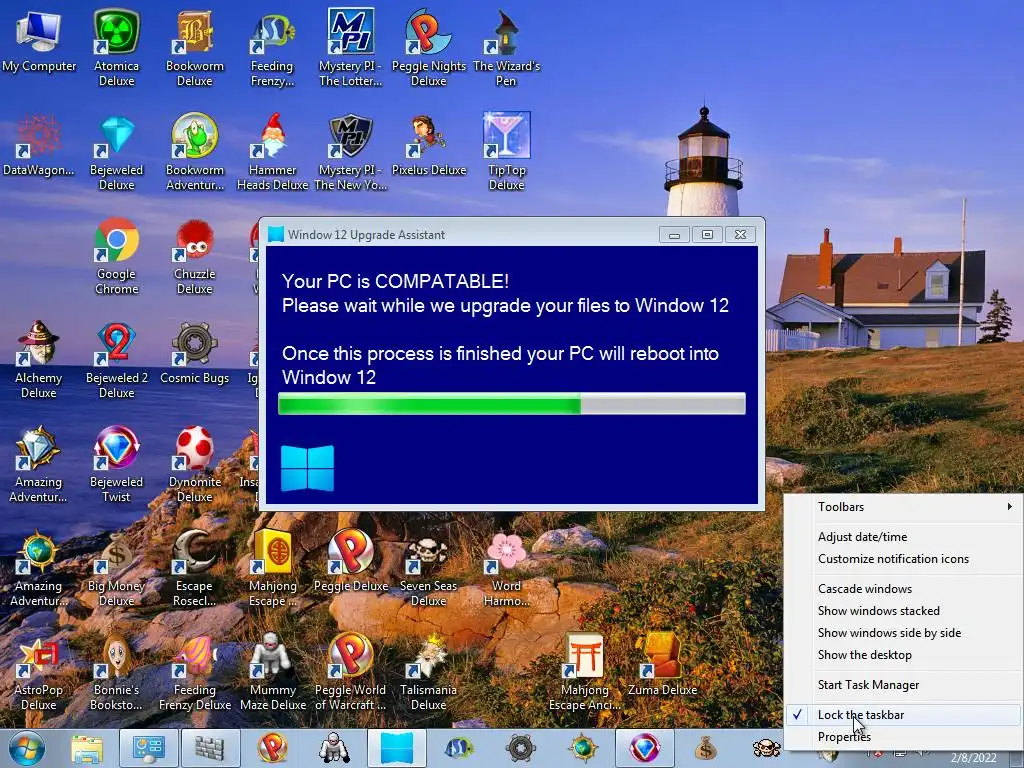Choose Cascade windows menu entry
Screen dimensions: 1024x768
pos(904,589)
